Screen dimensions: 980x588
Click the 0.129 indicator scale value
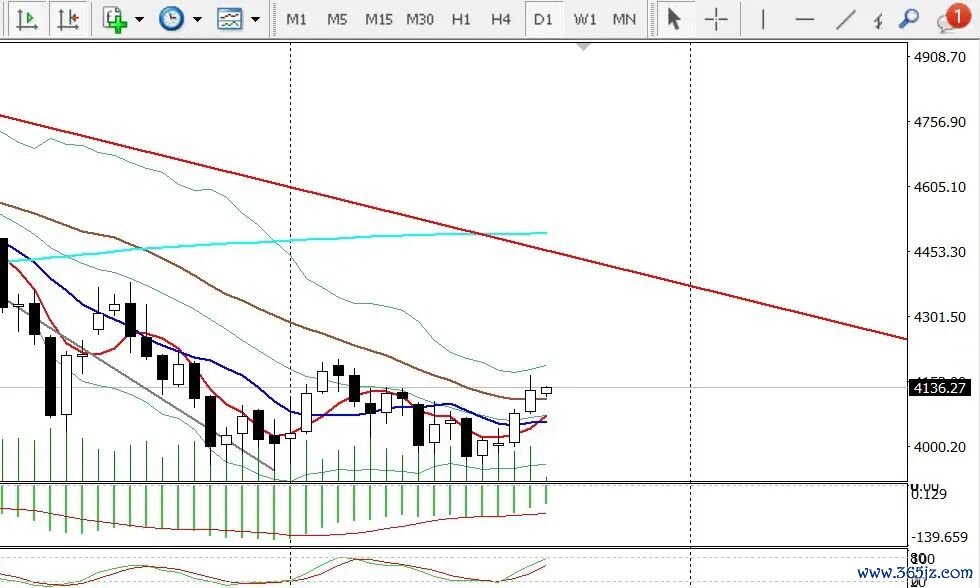[929, 494]
